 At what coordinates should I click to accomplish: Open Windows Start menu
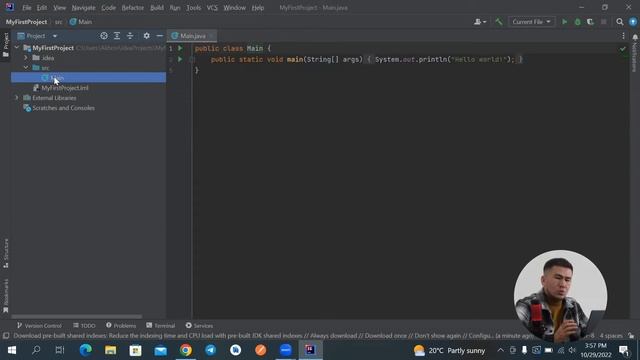[11, 350]
